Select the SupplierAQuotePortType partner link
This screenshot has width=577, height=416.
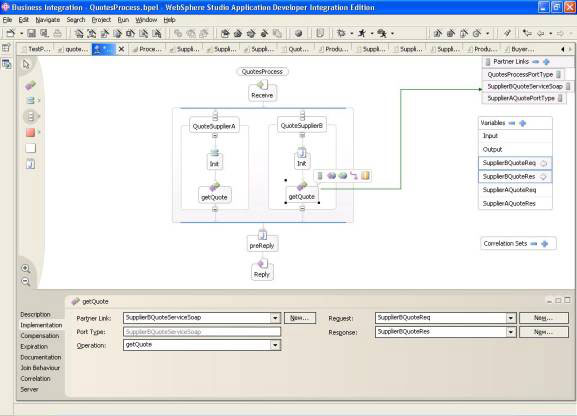[x=524, y=98]
